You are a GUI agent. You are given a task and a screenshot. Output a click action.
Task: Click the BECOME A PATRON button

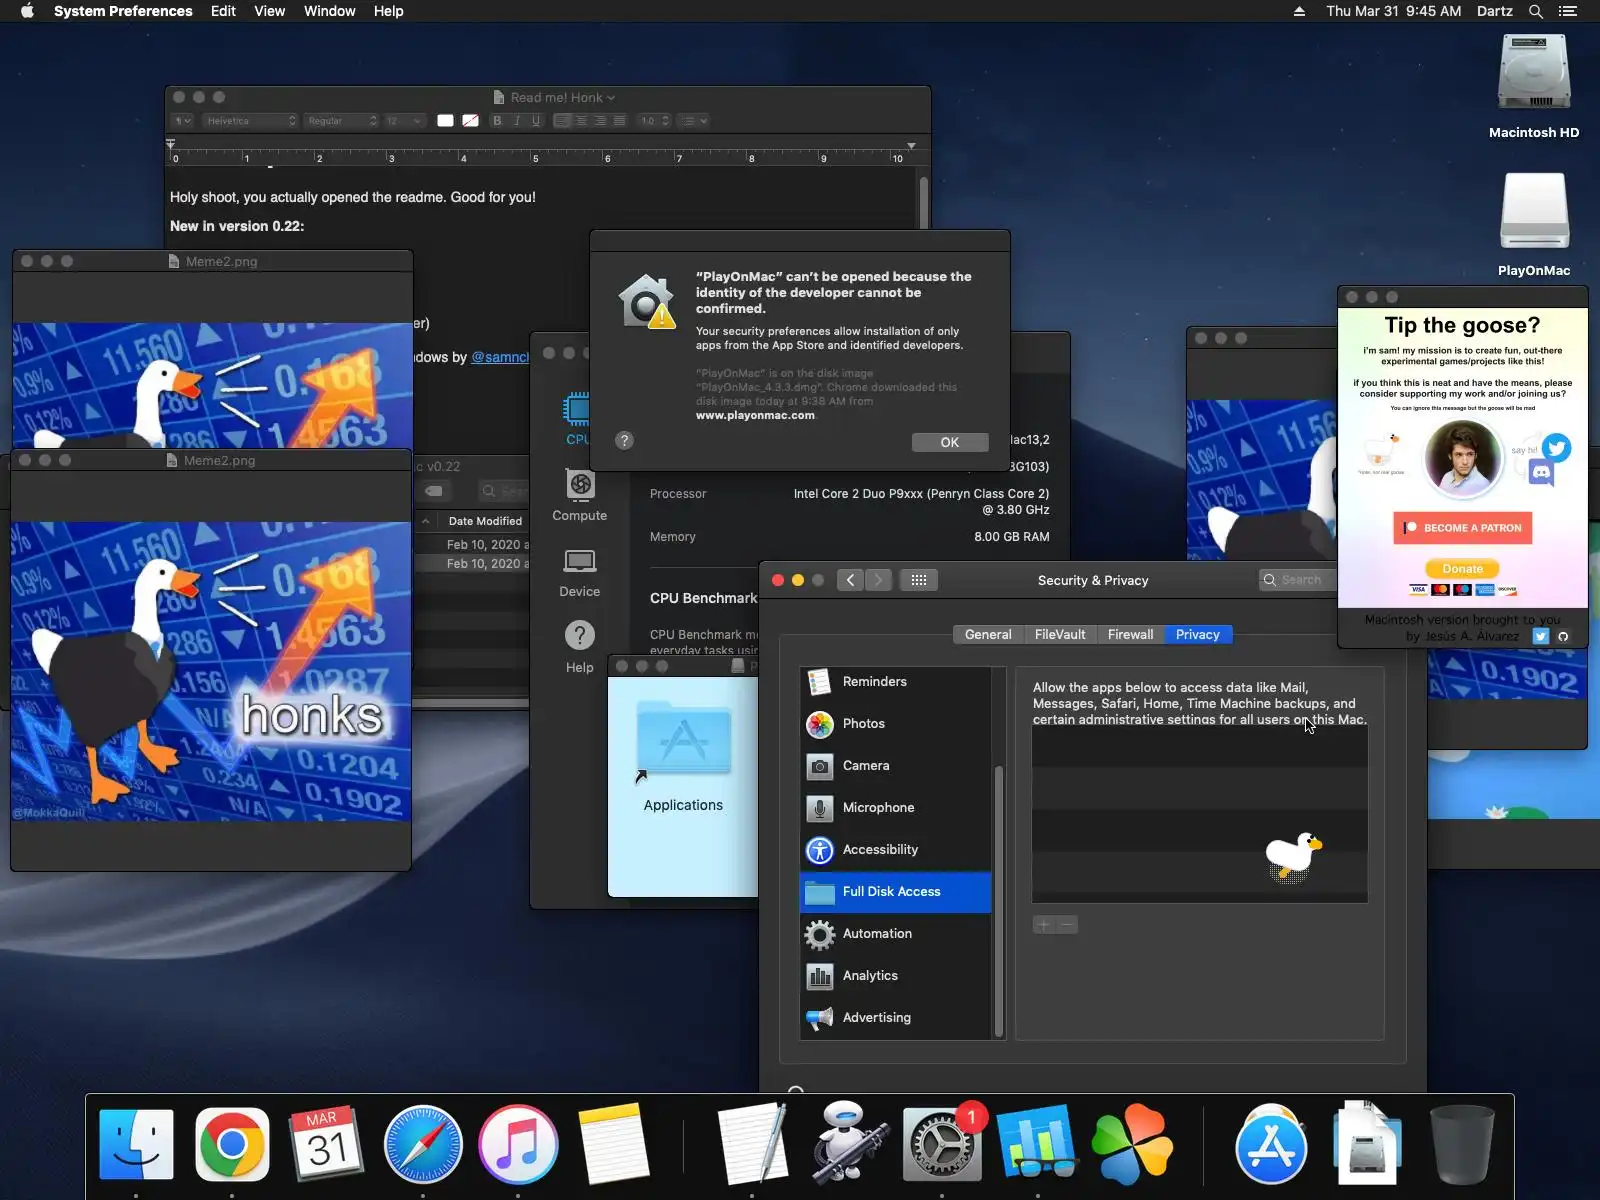(1463, 528)
